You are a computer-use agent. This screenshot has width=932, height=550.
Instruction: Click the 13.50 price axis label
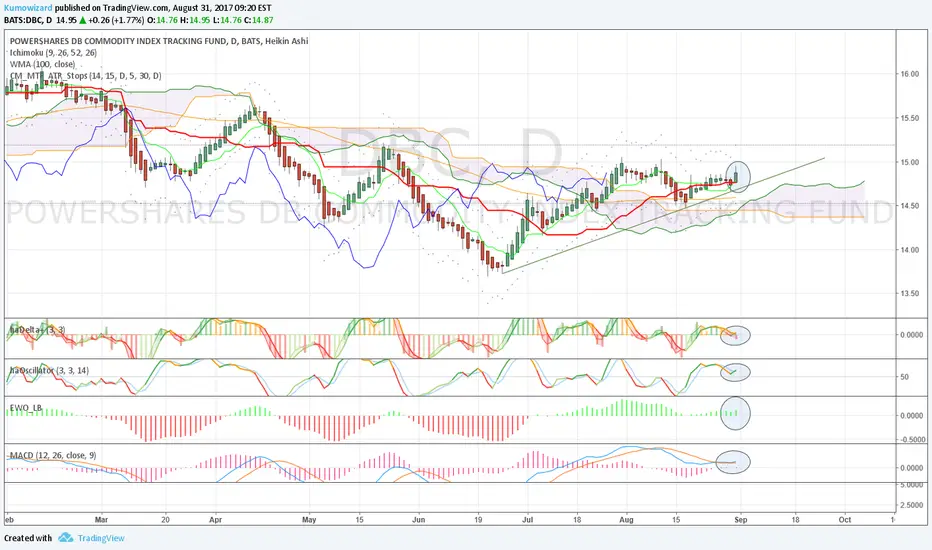[909, 294]
